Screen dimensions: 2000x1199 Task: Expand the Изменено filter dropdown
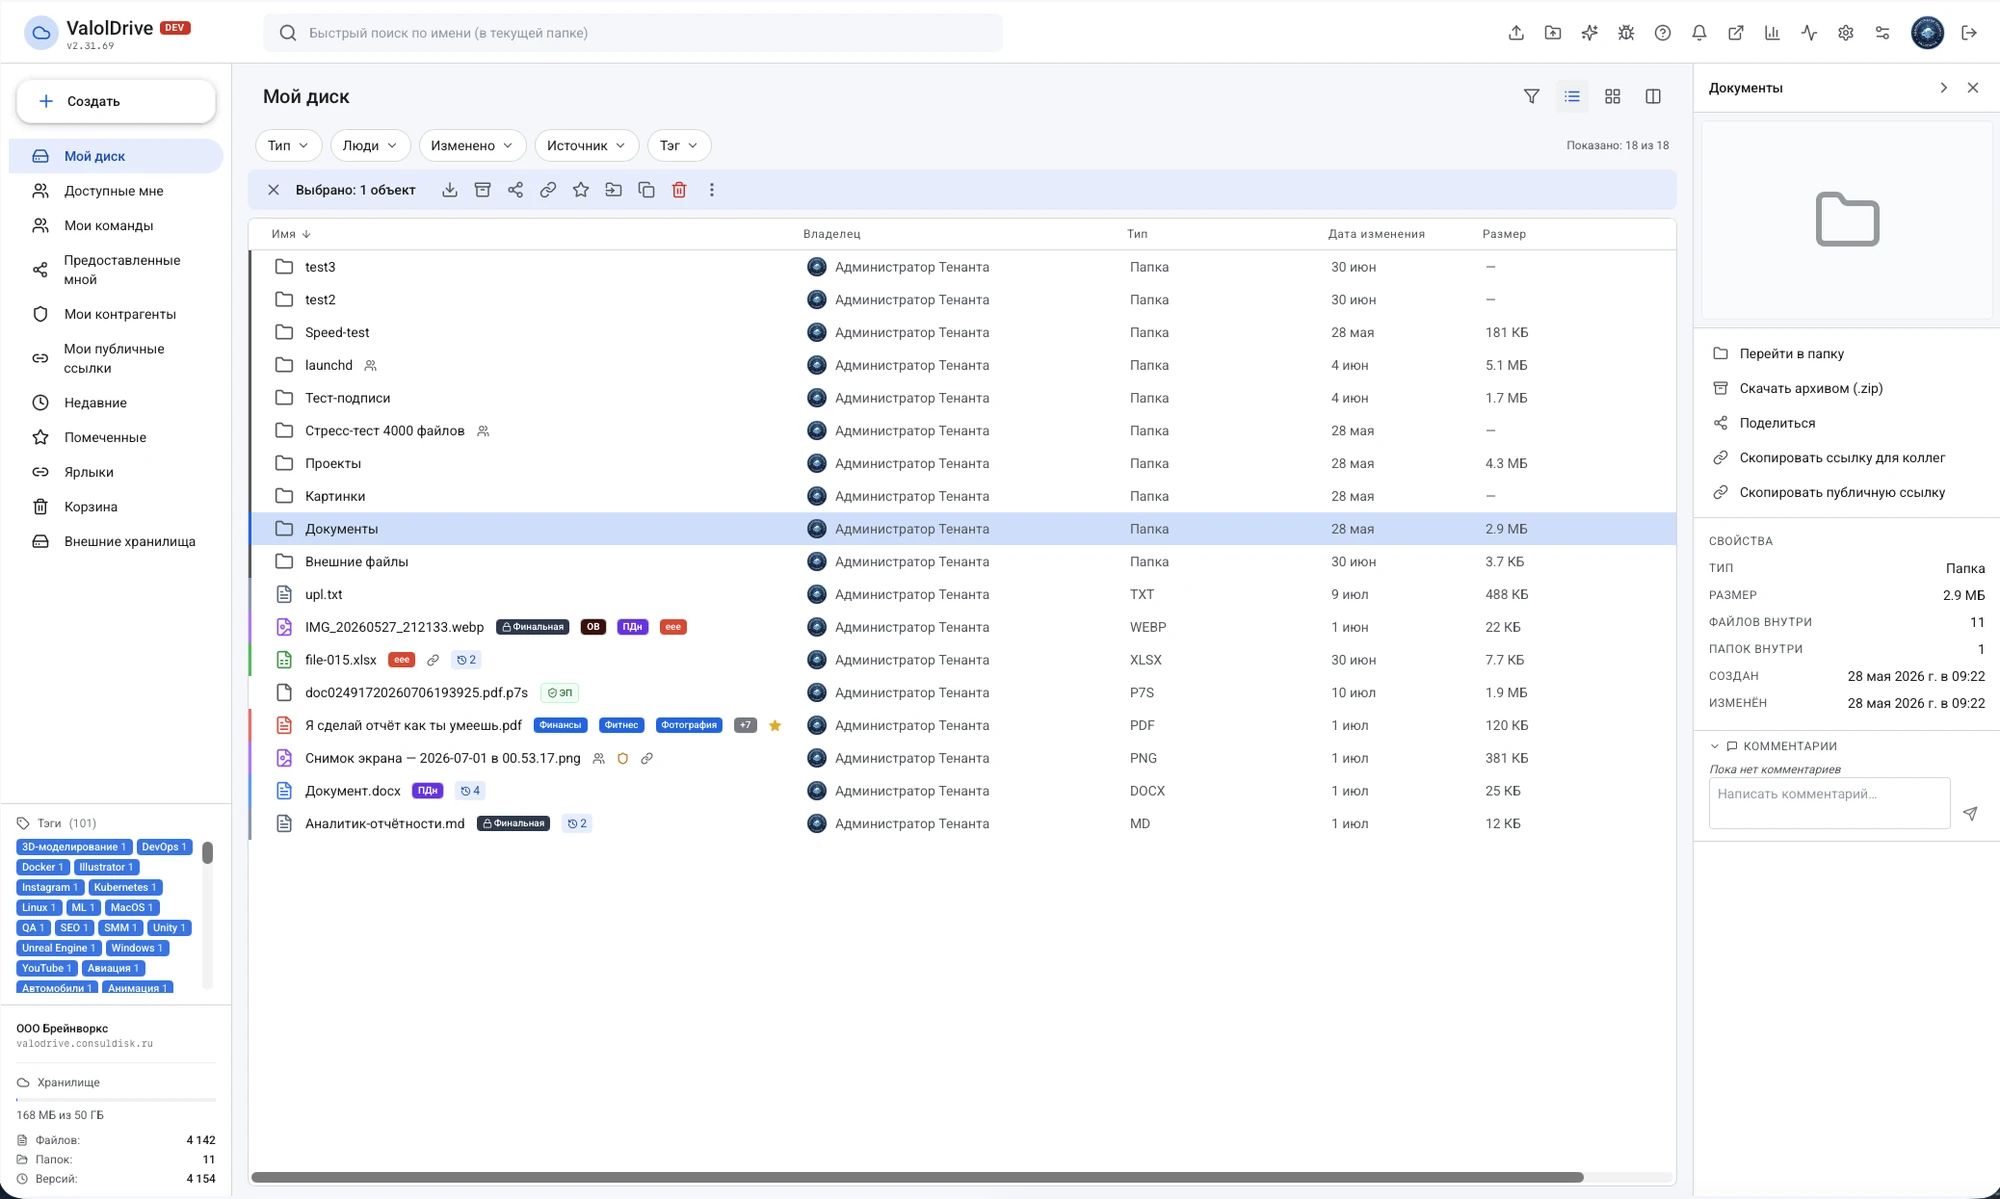pos(471,145)
